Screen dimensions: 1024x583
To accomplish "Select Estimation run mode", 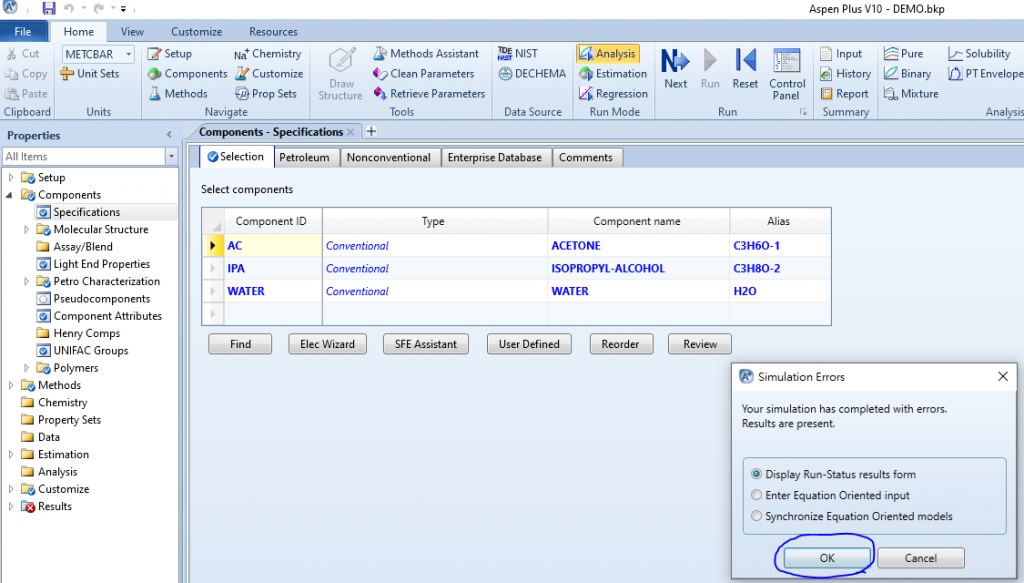I will pyautogui.click(x=613, y=74).
